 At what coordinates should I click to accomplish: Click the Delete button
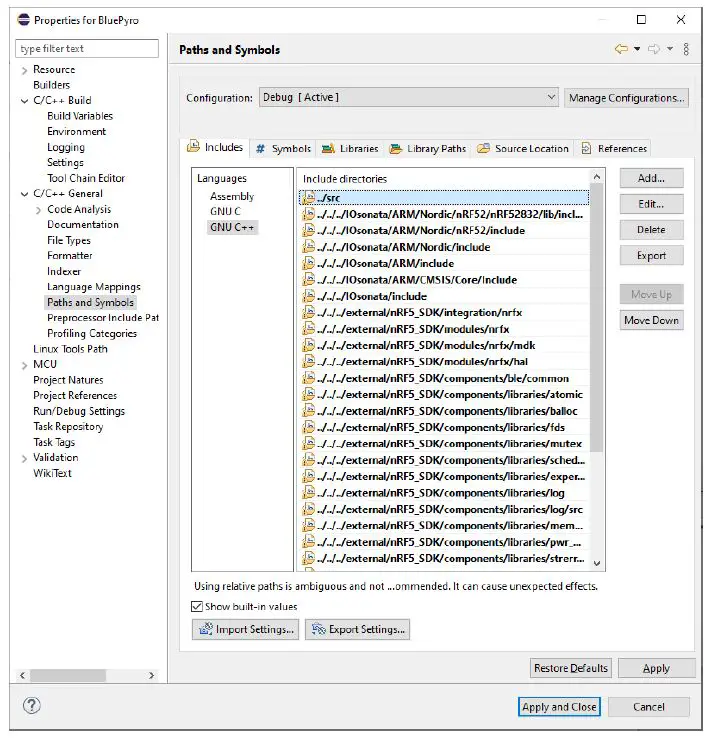(651, 230)
